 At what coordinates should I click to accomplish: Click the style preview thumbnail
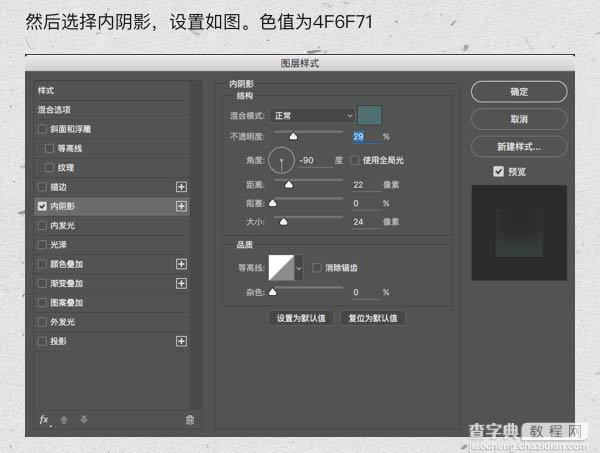coord(519,233)
